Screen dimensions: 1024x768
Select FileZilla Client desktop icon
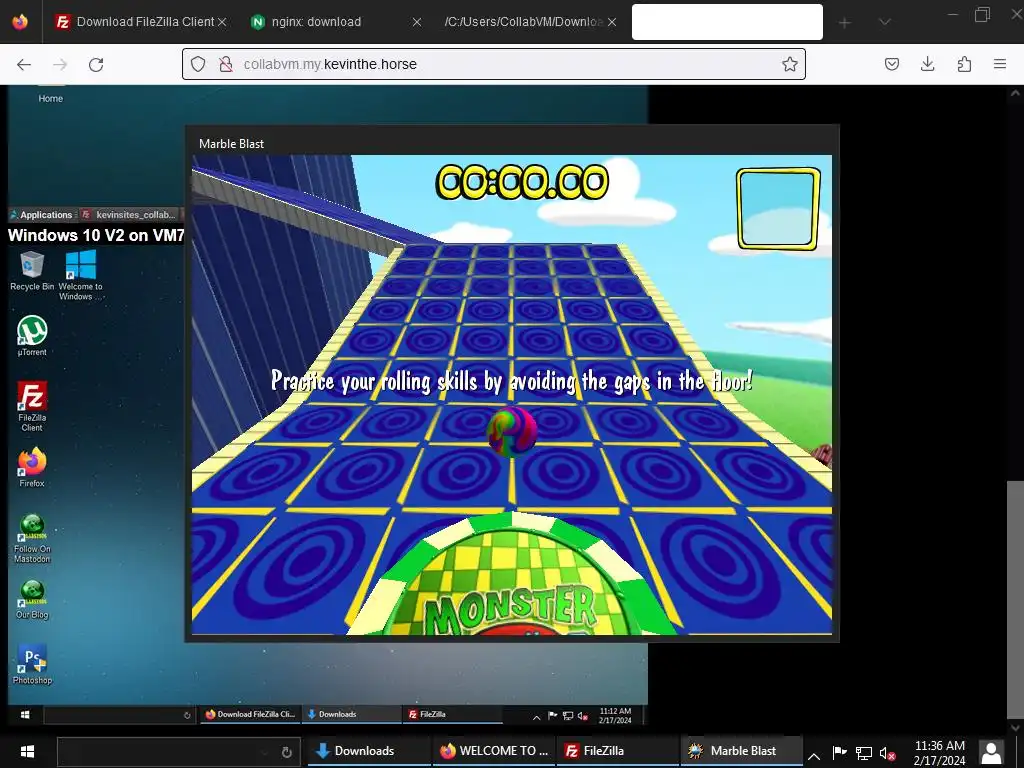pyautogui.click(x=32, y=406)
